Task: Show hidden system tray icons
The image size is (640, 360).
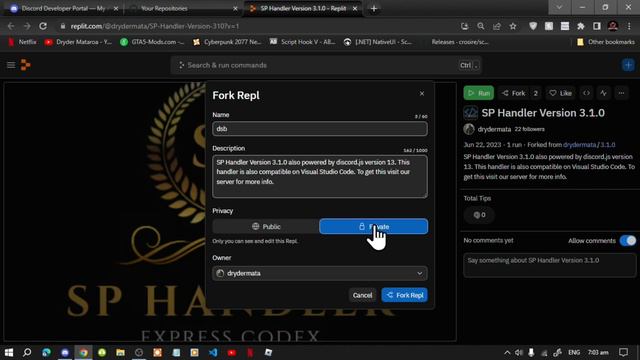Action: coord(507,353)
